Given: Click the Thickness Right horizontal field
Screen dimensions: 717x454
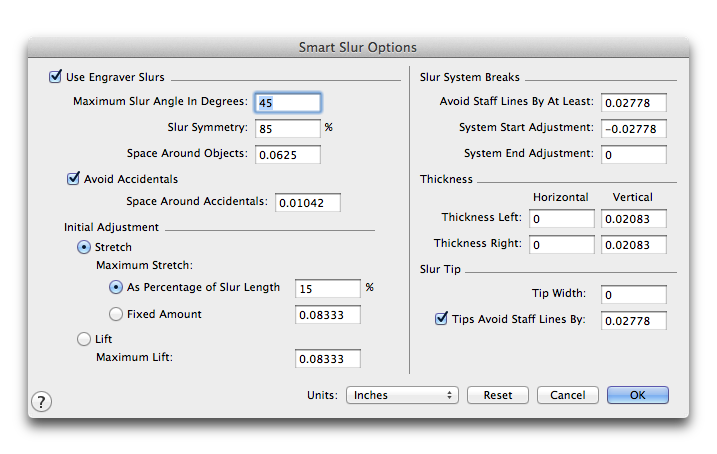Looking at the screenshot, I should (x=562, y=245).
